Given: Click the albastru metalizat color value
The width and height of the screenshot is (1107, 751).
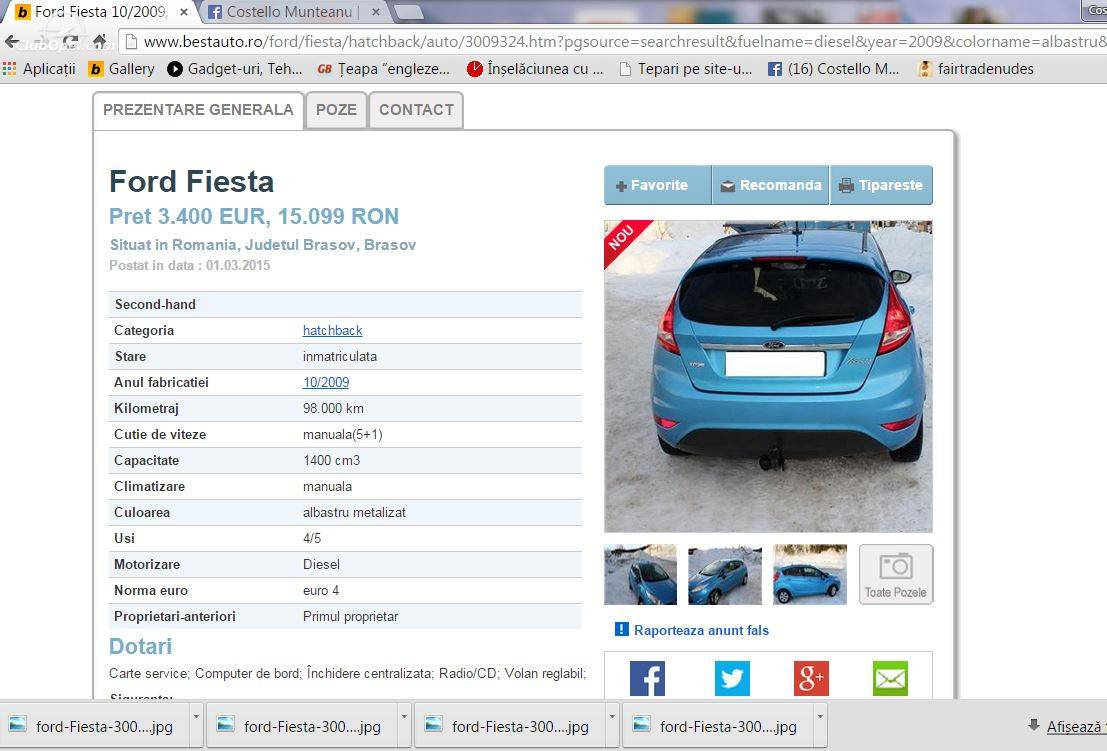Looking at the screenshot, I should (x=354, y=512).
